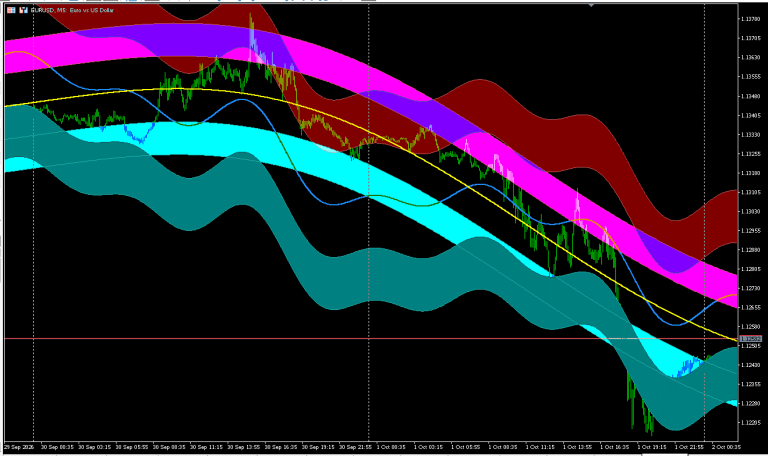Screen dimensions: 768x456
Task: Click the 29 Sep 2026 time label
Action: point(19,447)
